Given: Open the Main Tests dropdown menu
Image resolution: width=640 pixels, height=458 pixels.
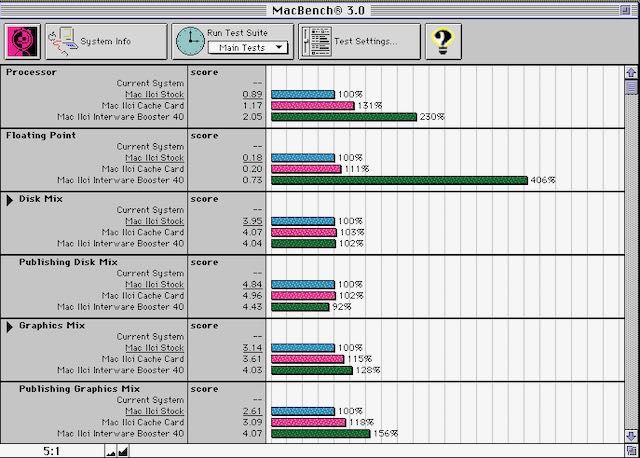Looking at the screenshot, I should pos(248,48).
